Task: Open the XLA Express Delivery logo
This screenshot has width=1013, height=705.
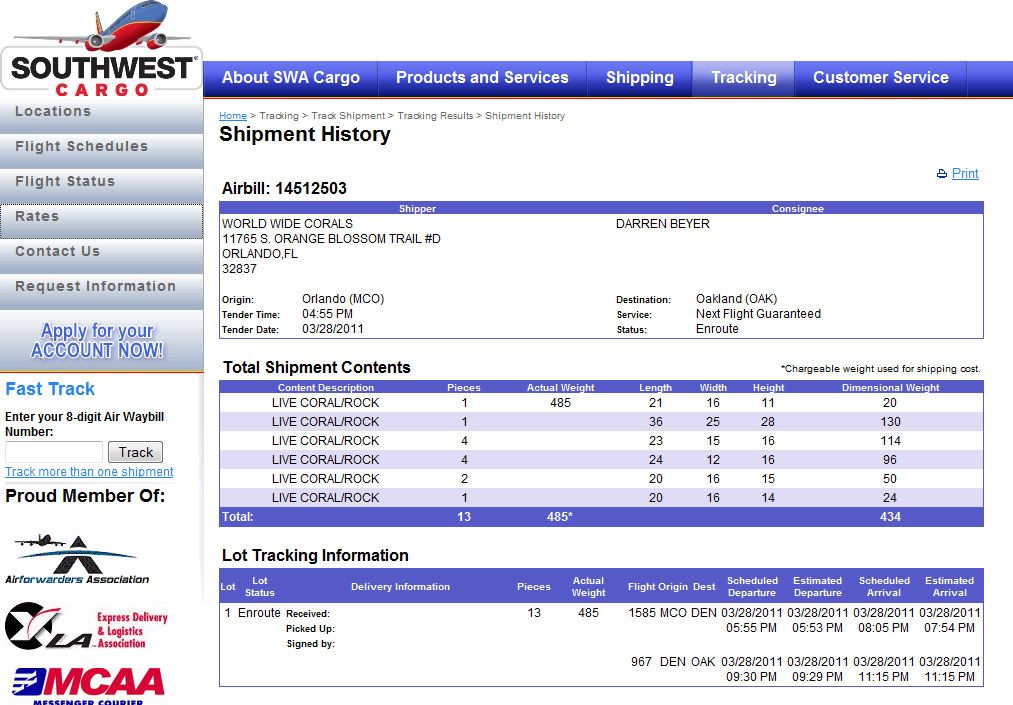Action: (x=86, y=626)
